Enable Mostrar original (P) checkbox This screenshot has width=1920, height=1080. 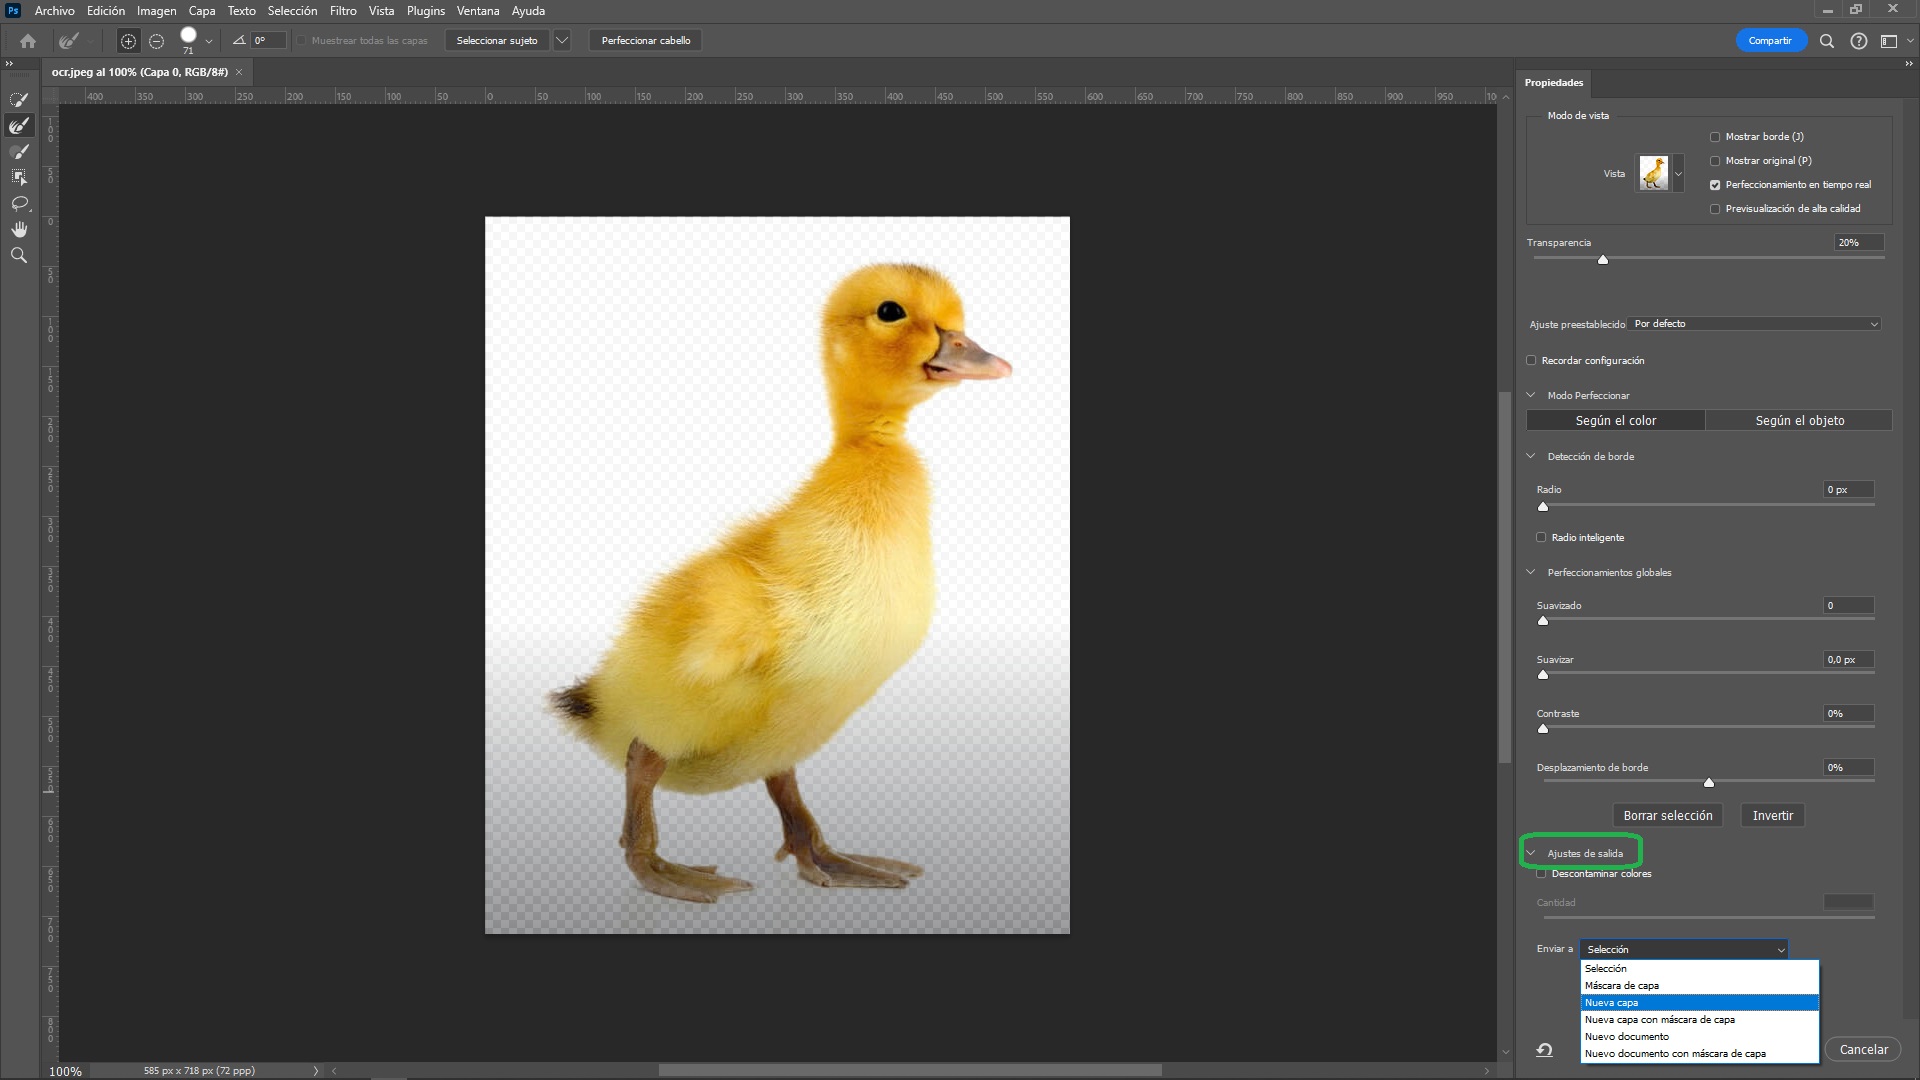1715,161
